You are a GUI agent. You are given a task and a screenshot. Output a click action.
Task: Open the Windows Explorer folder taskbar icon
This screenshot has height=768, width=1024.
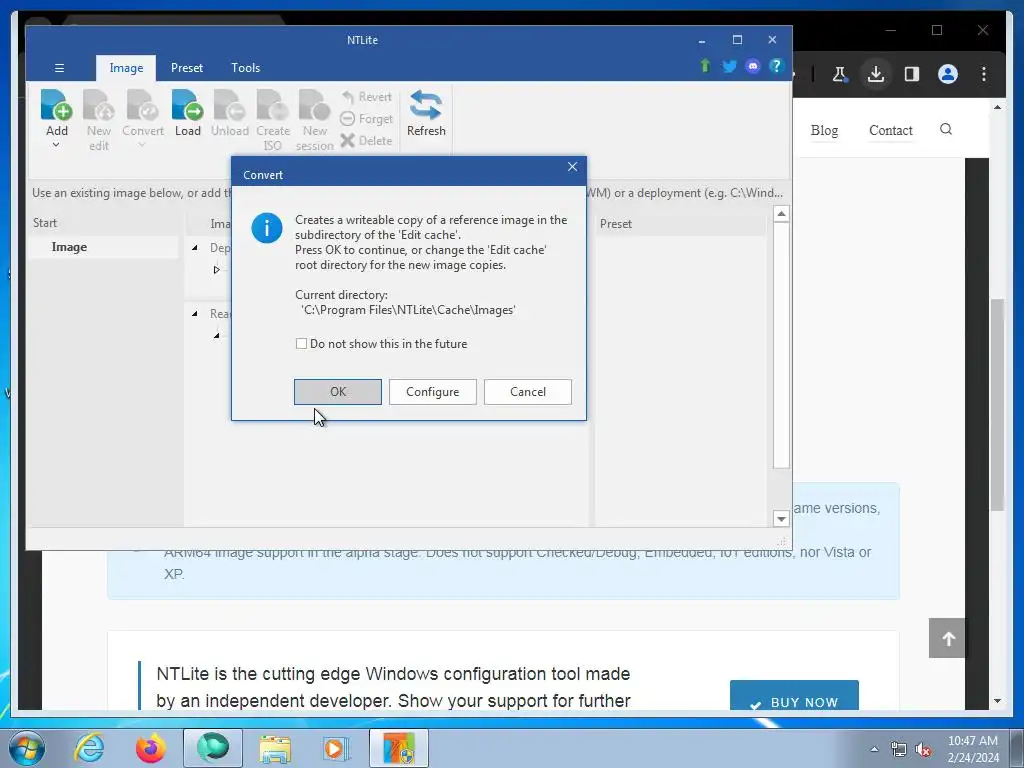pyautogui.click(x=275, y=748)
